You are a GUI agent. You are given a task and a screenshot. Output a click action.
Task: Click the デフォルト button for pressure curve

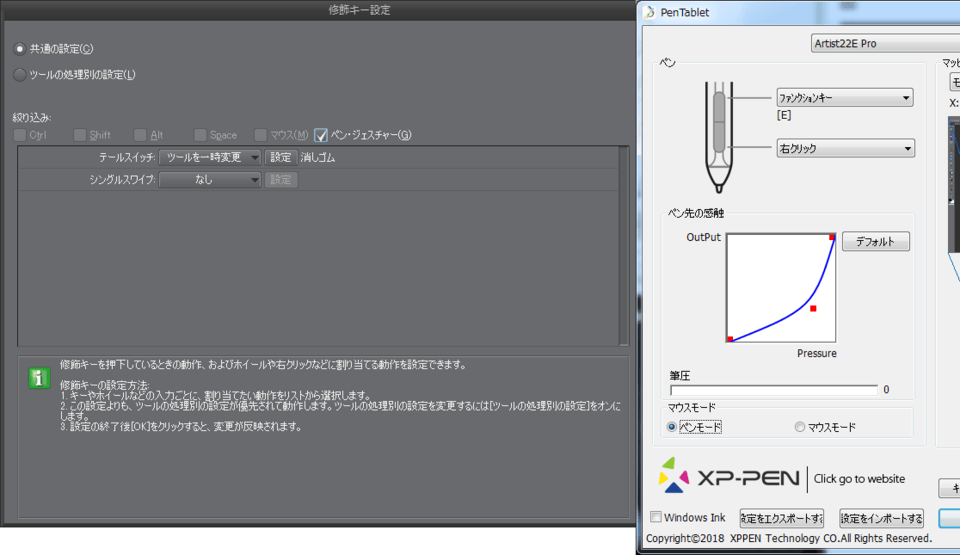[x=876, y=241]
